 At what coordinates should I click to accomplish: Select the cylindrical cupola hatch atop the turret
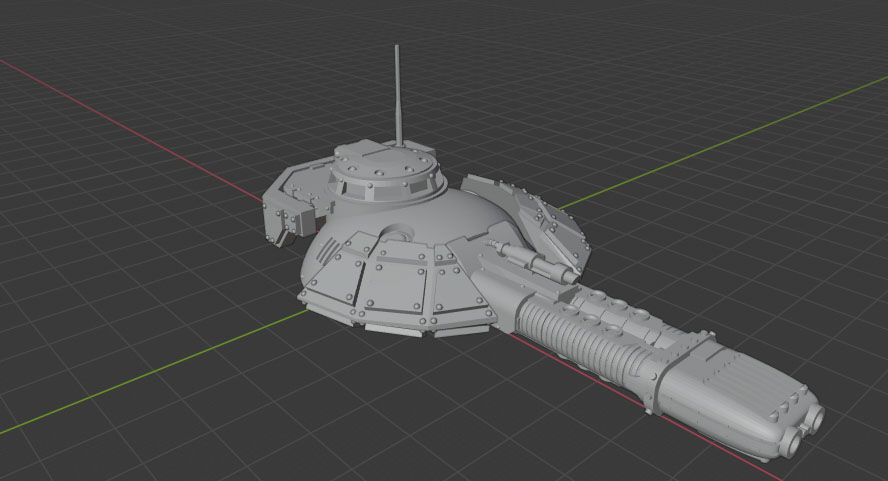(386, 173)
